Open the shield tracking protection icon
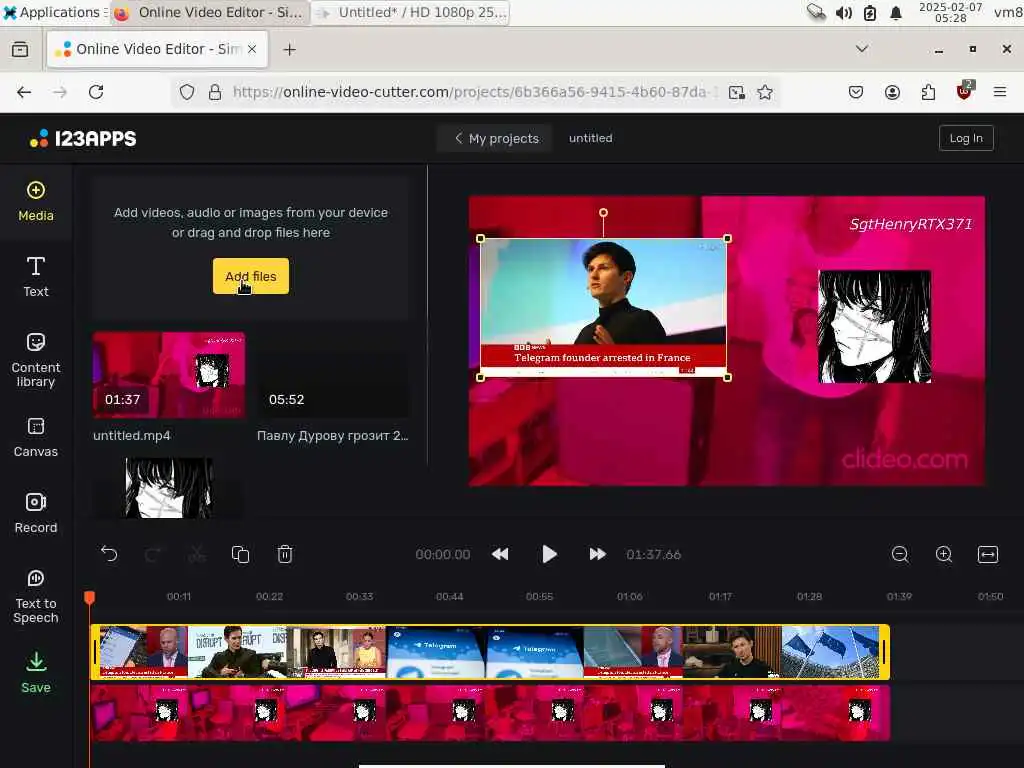Screen dimensions: 1024x768 [x=187, y=92]
